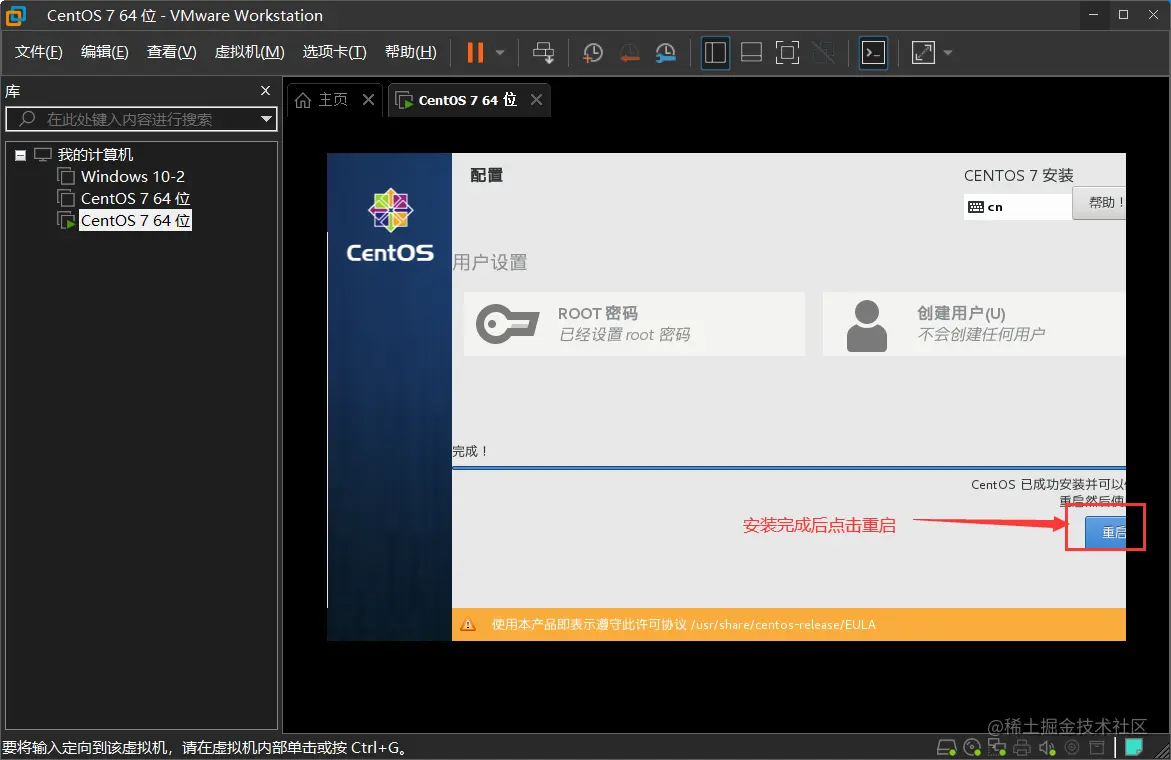Open the 查看(V) menu

172,52
